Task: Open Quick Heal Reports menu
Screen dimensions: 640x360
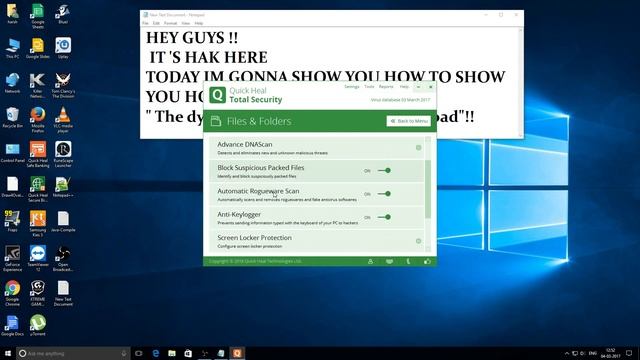Action: tap(386, 87)
